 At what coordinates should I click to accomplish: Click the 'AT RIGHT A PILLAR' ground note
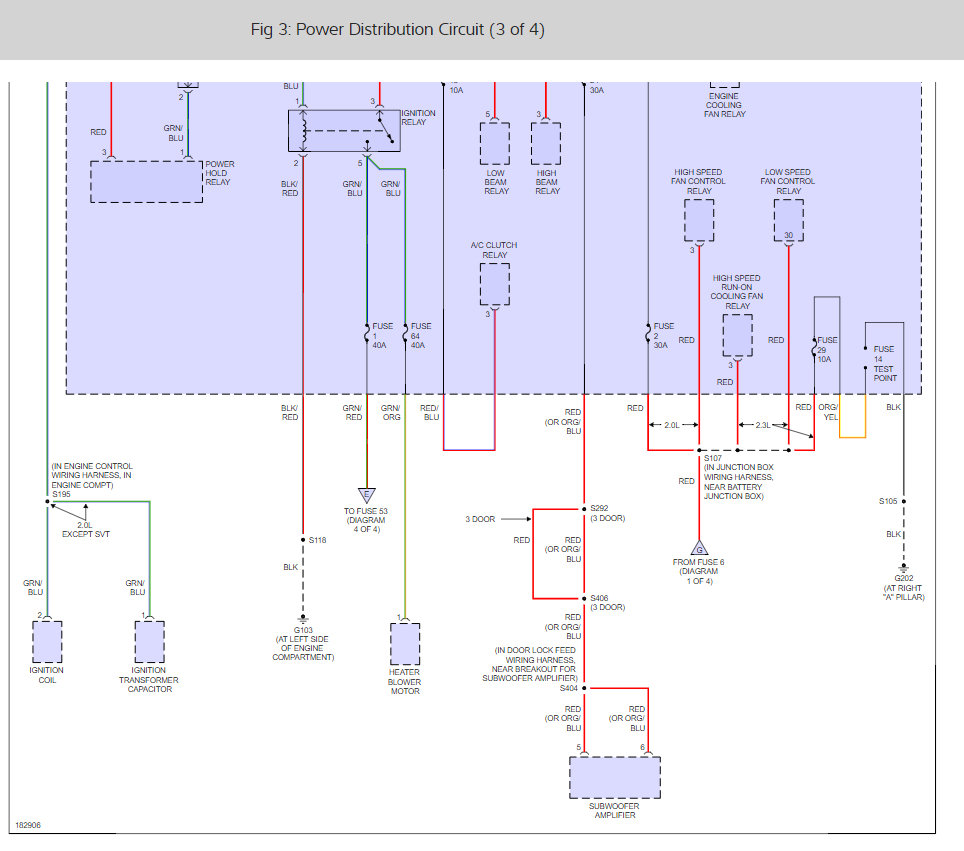[904, 593]
